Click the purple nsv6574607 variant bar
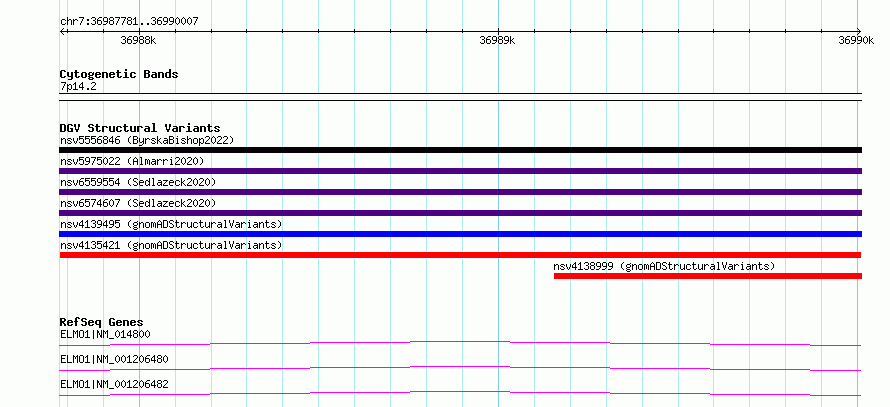Screen dimensions: 890x407 tap(460, 213)
